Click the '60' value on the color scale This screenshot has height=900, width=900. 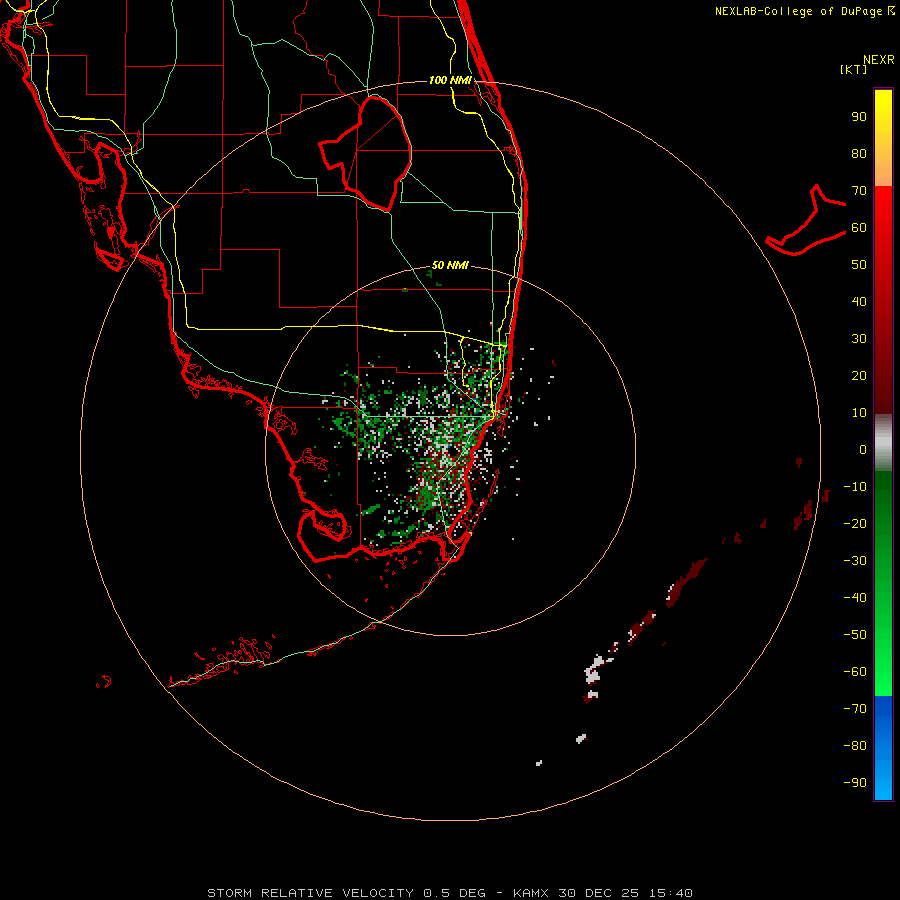859,228
